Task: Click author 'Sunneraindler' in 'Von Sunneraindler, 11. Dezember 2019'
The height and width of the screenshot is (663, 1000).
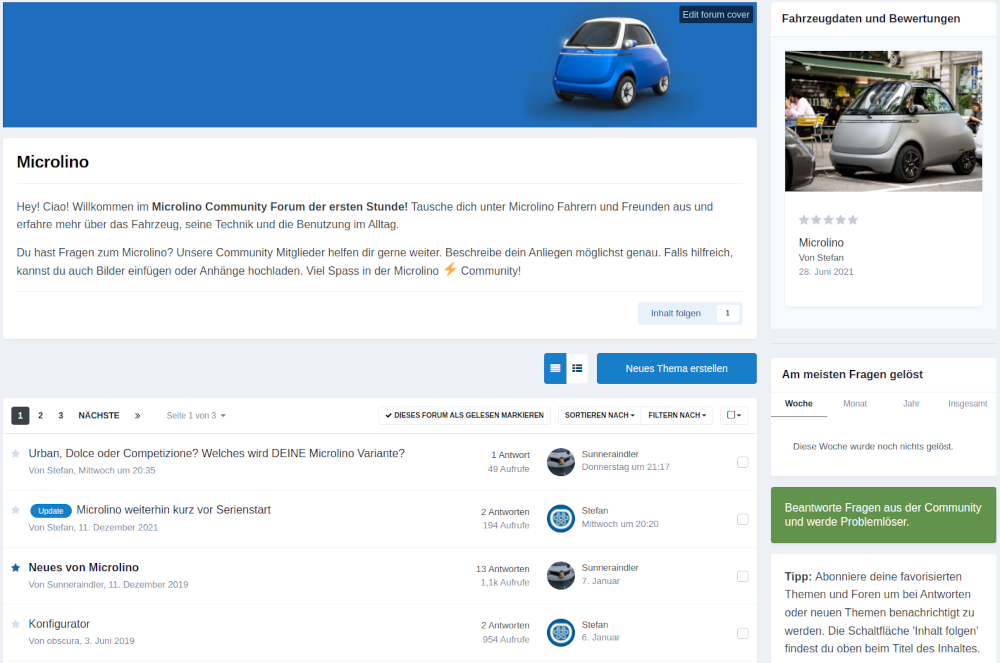Action: (x=75, y=585)
